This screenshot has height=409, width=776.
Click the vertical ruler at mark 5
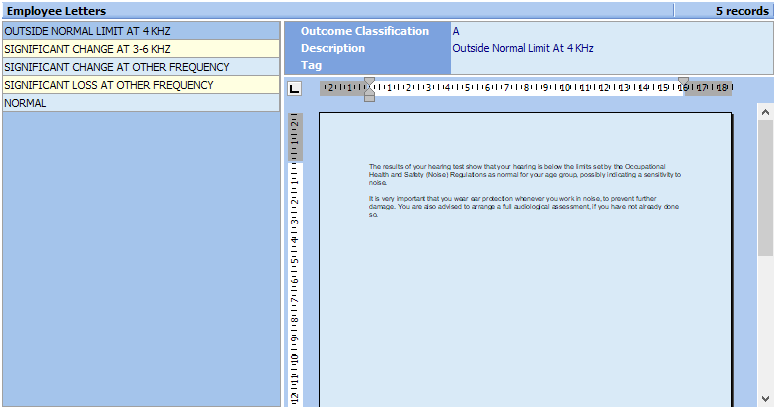point(295,261)
